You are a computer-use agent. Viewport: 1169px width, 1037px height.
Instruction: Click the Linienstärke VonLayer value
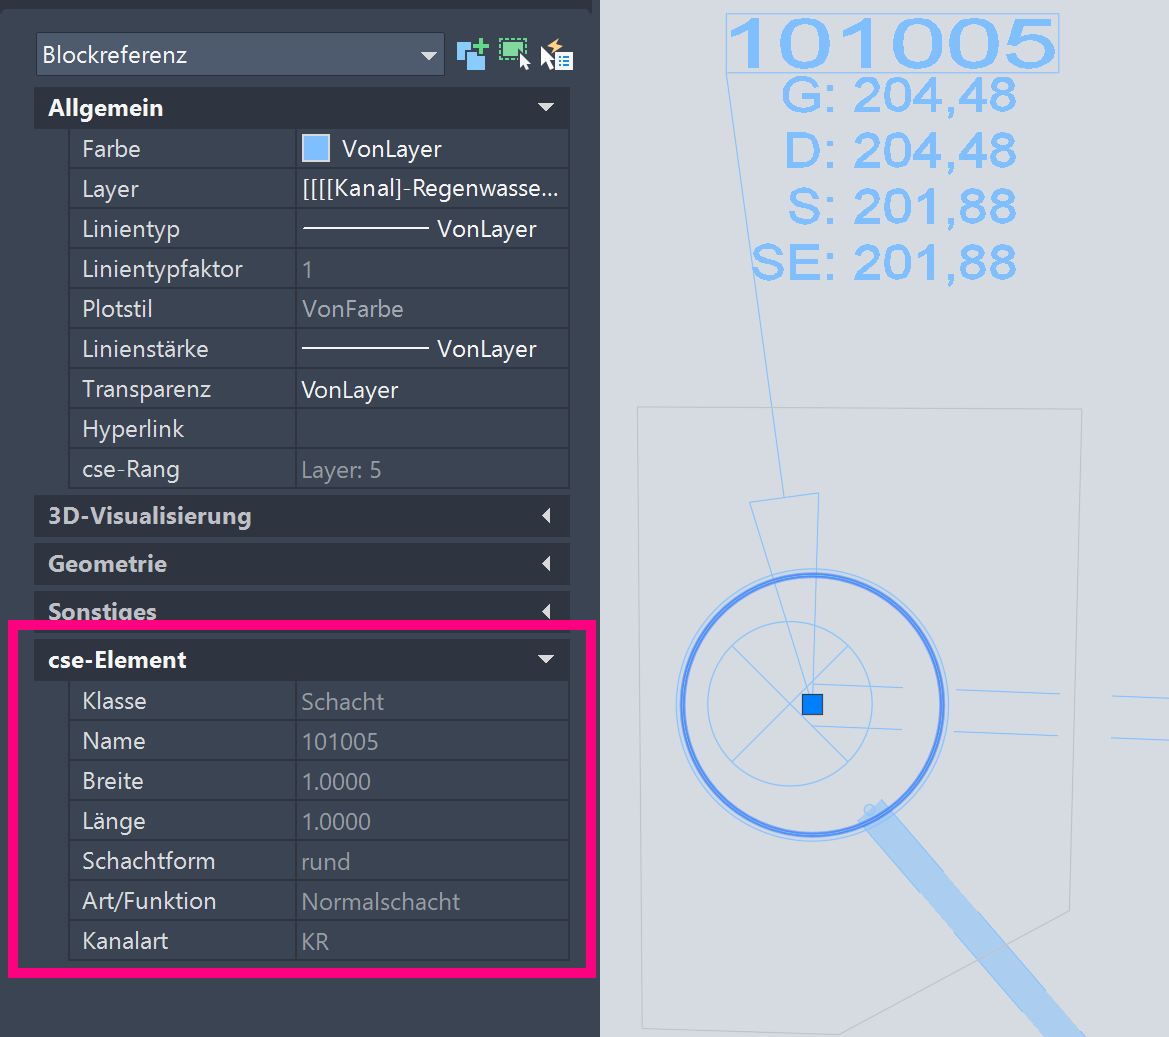[x=431, y=349]
